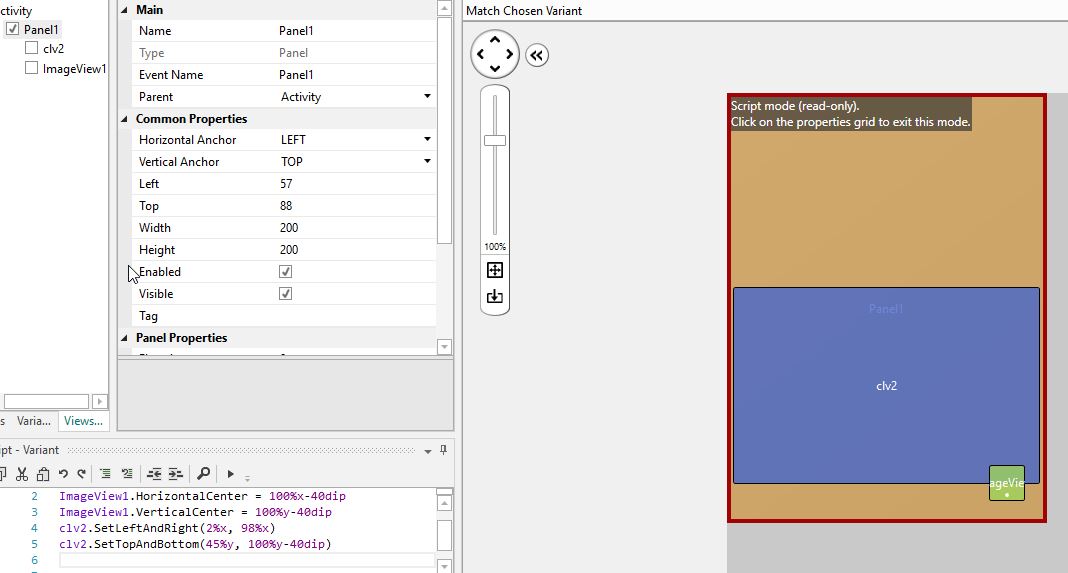Redo the script edit
Viewport: 1068px width, 573px height.
coord(81,474)
